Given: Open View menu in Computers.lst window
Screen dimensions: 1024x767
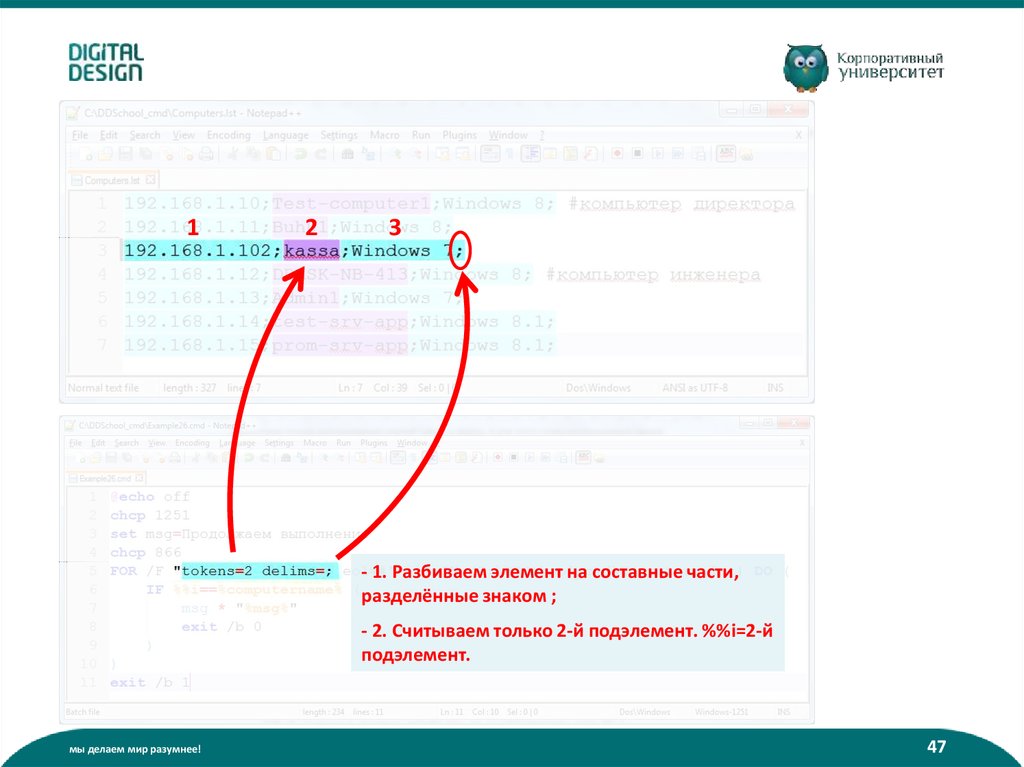Looking at the screenshot, I should point(184,135).
